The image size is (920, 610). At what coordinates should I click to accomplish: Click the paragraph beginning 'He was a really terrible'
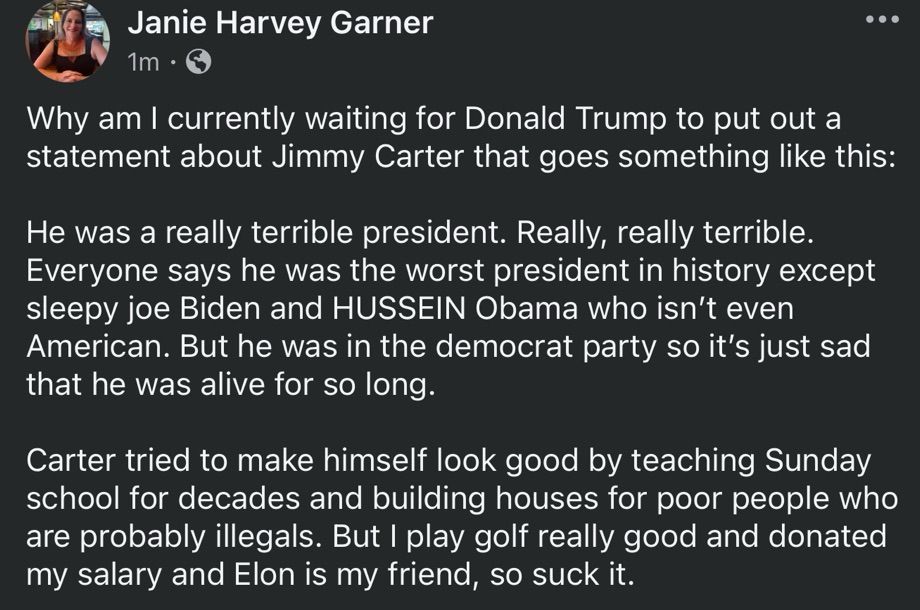(451, 309)
